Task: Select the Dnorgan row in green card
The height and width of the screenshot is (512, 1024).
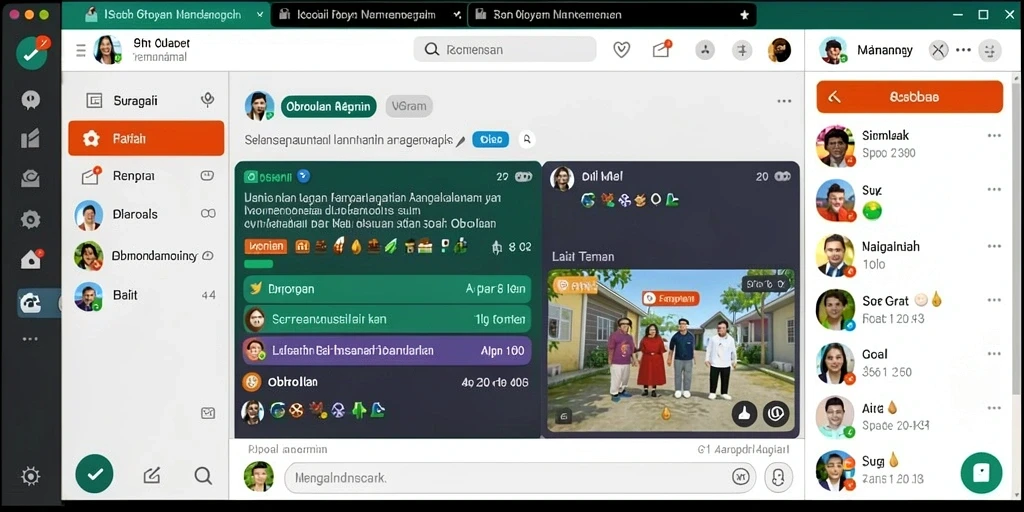Action: coord(387,289)
